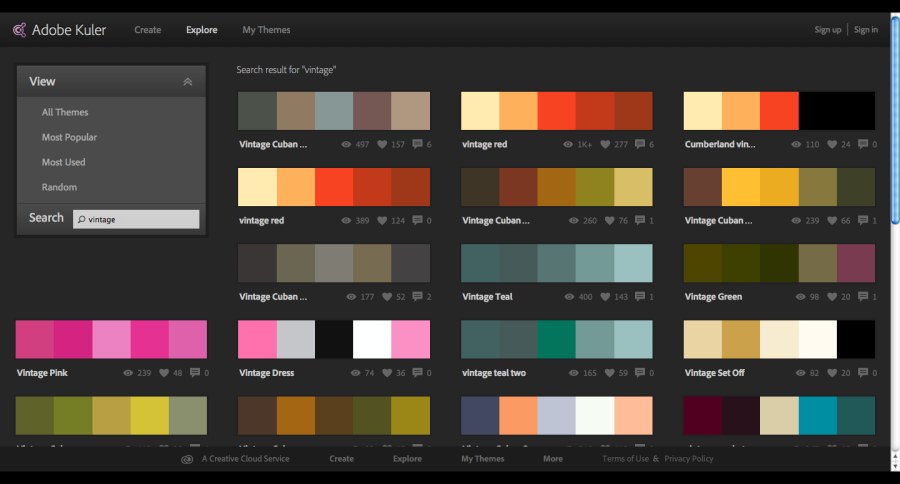Like Vintage Green using its heart icon
The width and height of the screenshot is (900, 484).
pos(828,297)
